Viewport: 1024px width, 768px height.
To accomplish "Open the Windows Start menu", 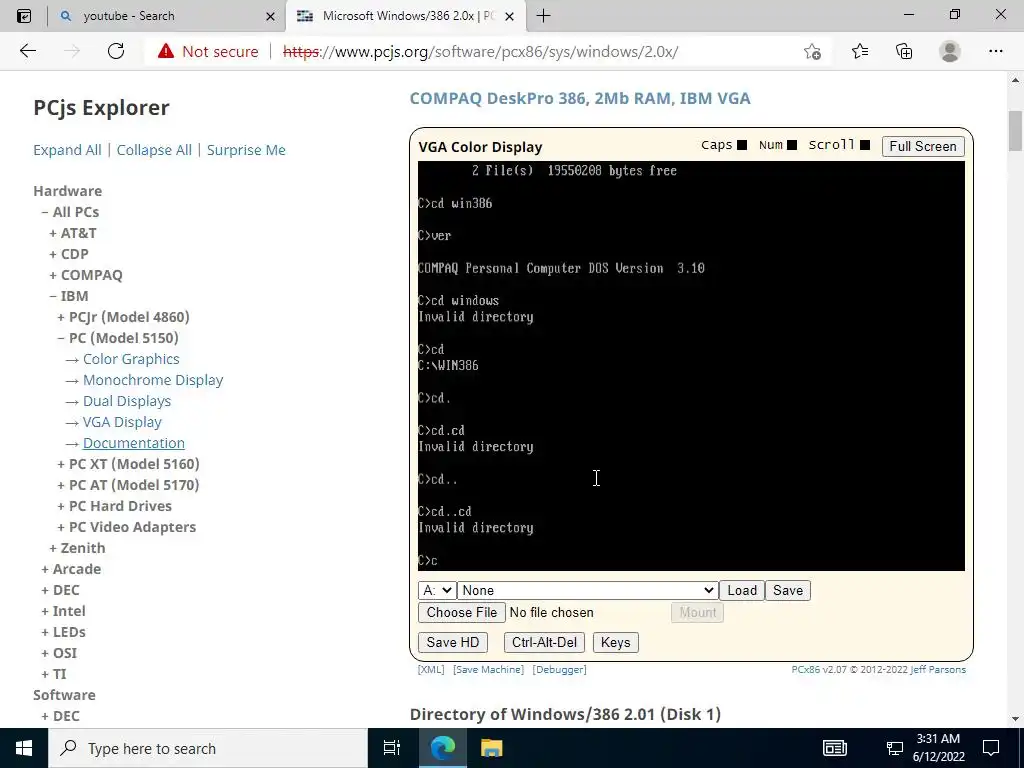I will click(x=24, y=748).
